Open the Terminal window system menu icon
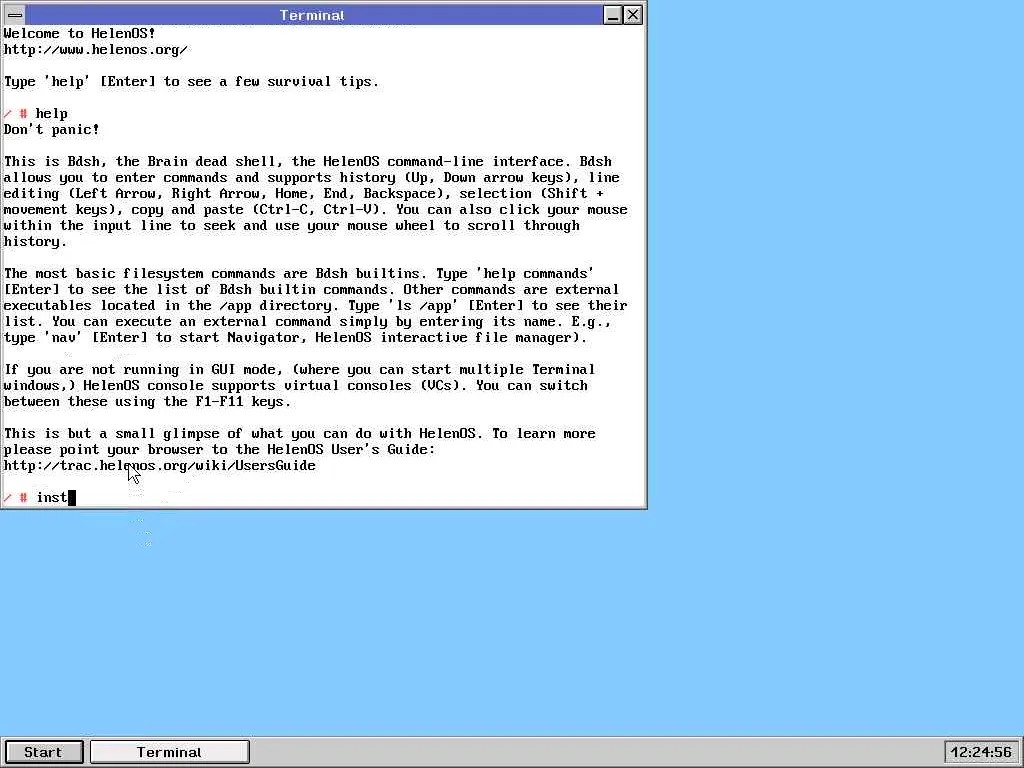The width and height of the screenshot is (1024, 768). tap(14, 15)
